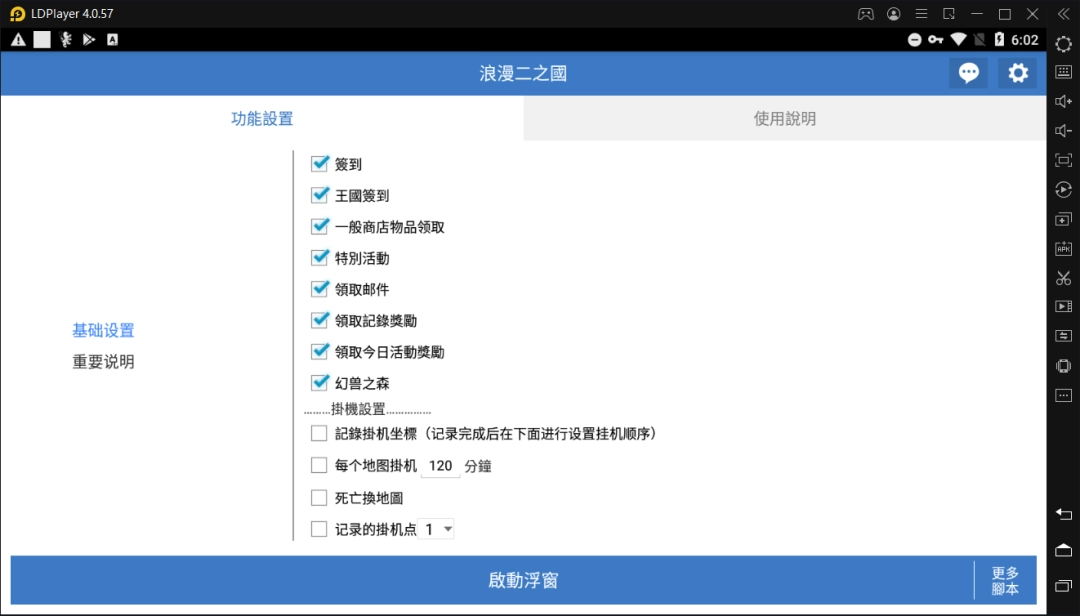1080x616 pixels.
Task: Click the LDPlayer logo in title bar
Action: pyautogui.click(x=17, y=14)
